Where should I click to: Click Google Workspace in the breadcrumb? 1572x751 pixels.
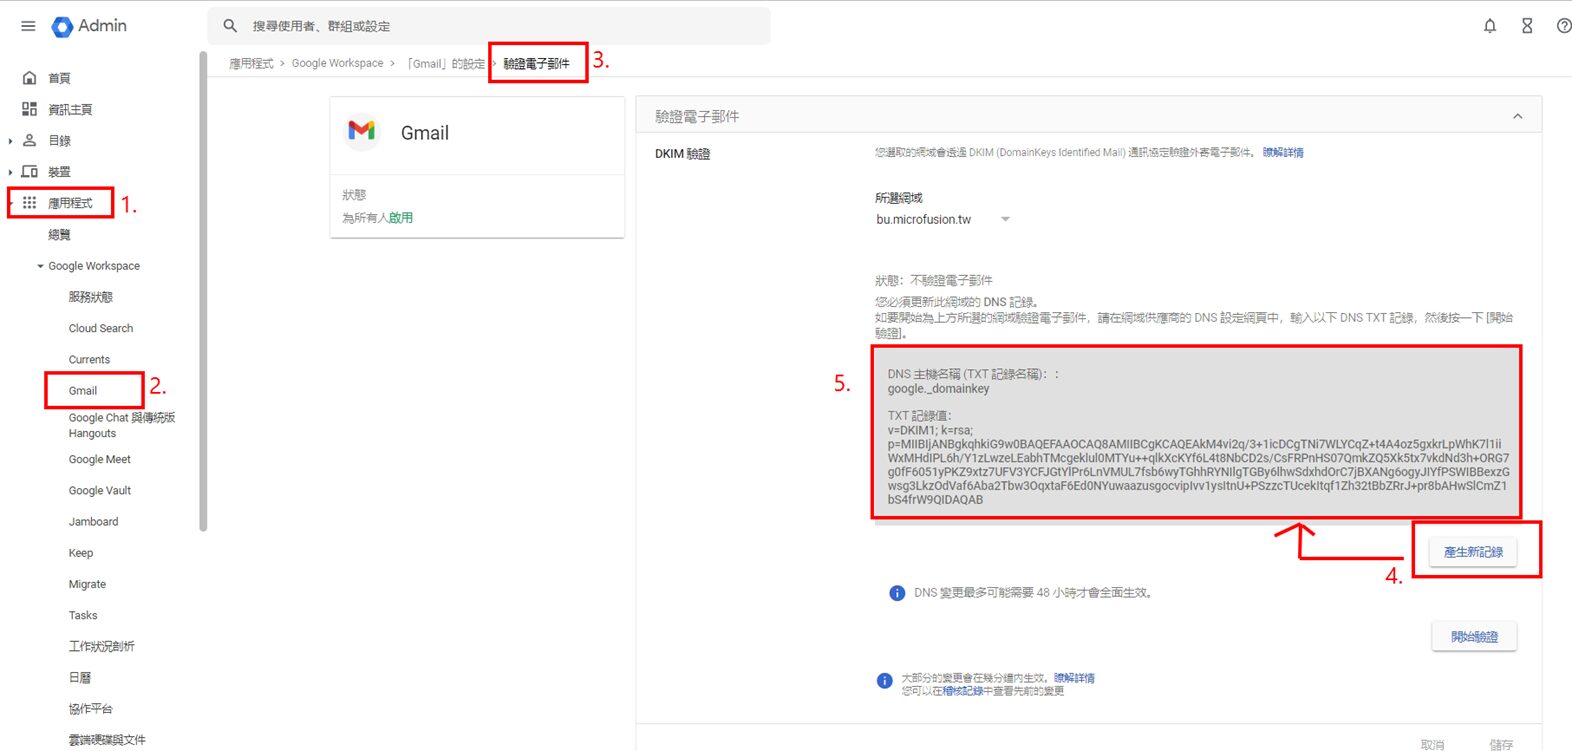click(337, 63)
